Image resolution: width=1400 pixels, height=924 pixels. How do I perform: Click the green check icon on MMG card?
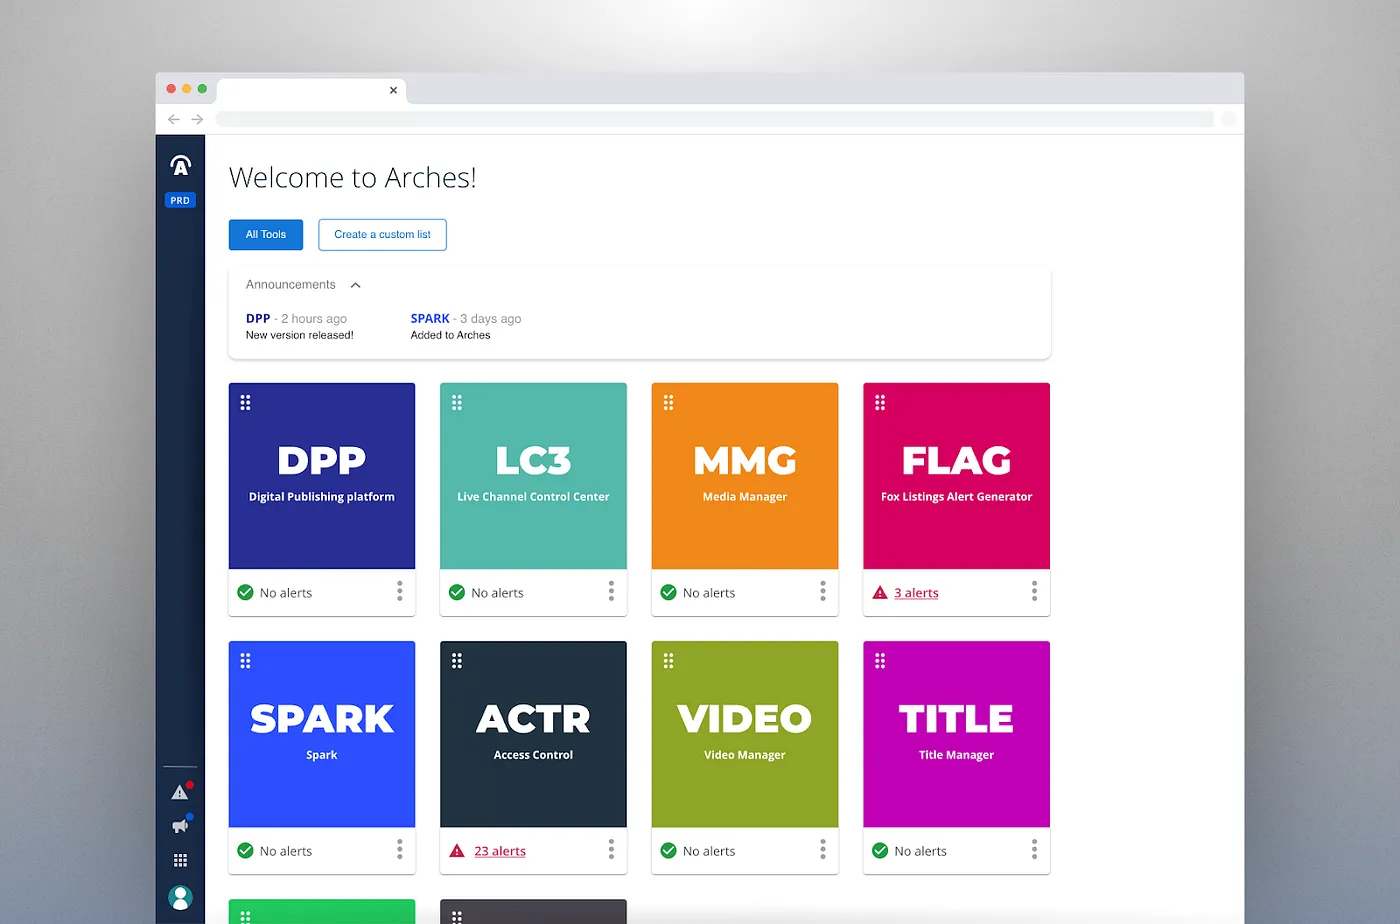click(x=668, y=592)
